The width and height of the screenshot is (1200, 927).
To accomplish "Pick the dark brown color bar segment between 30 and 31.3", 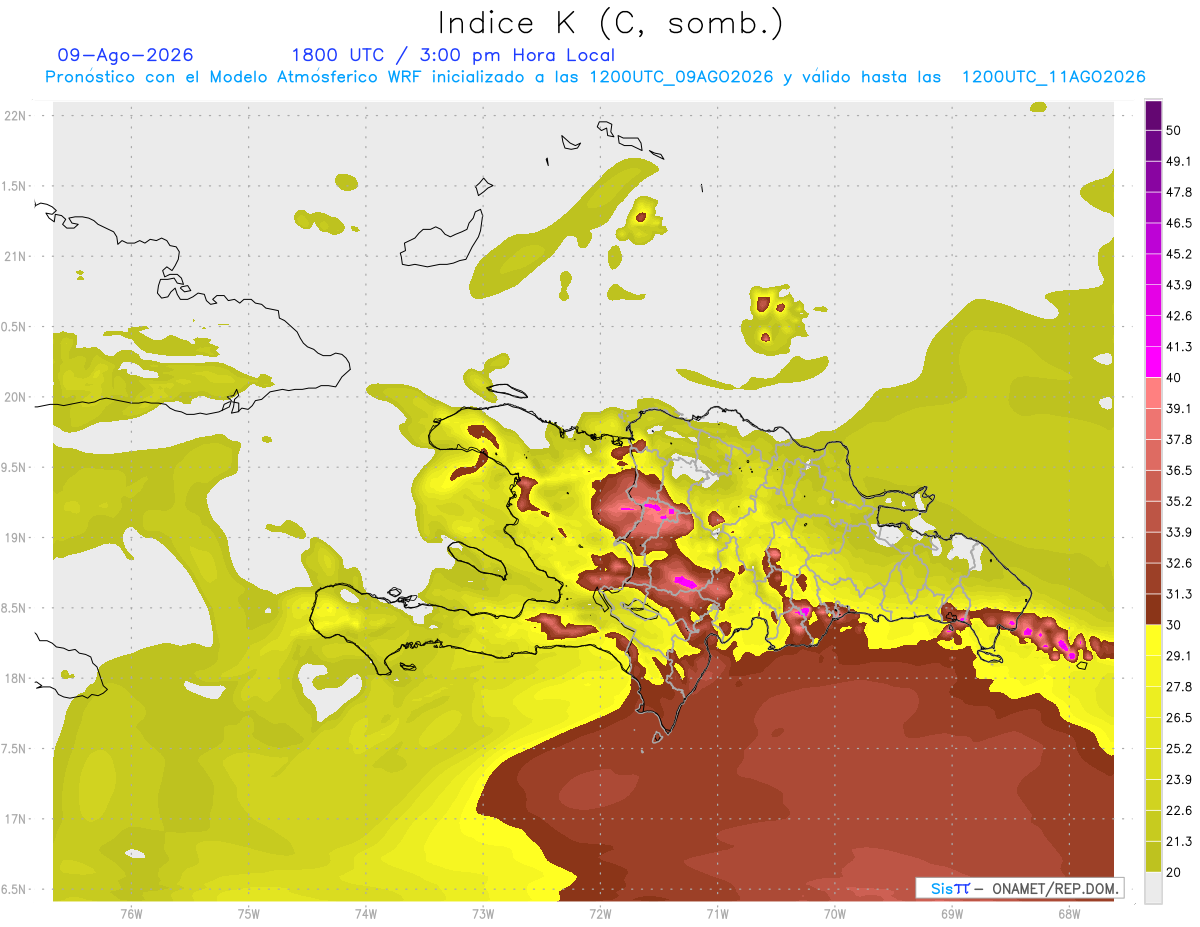I will pyautogui.click(x=1153, y=609).
